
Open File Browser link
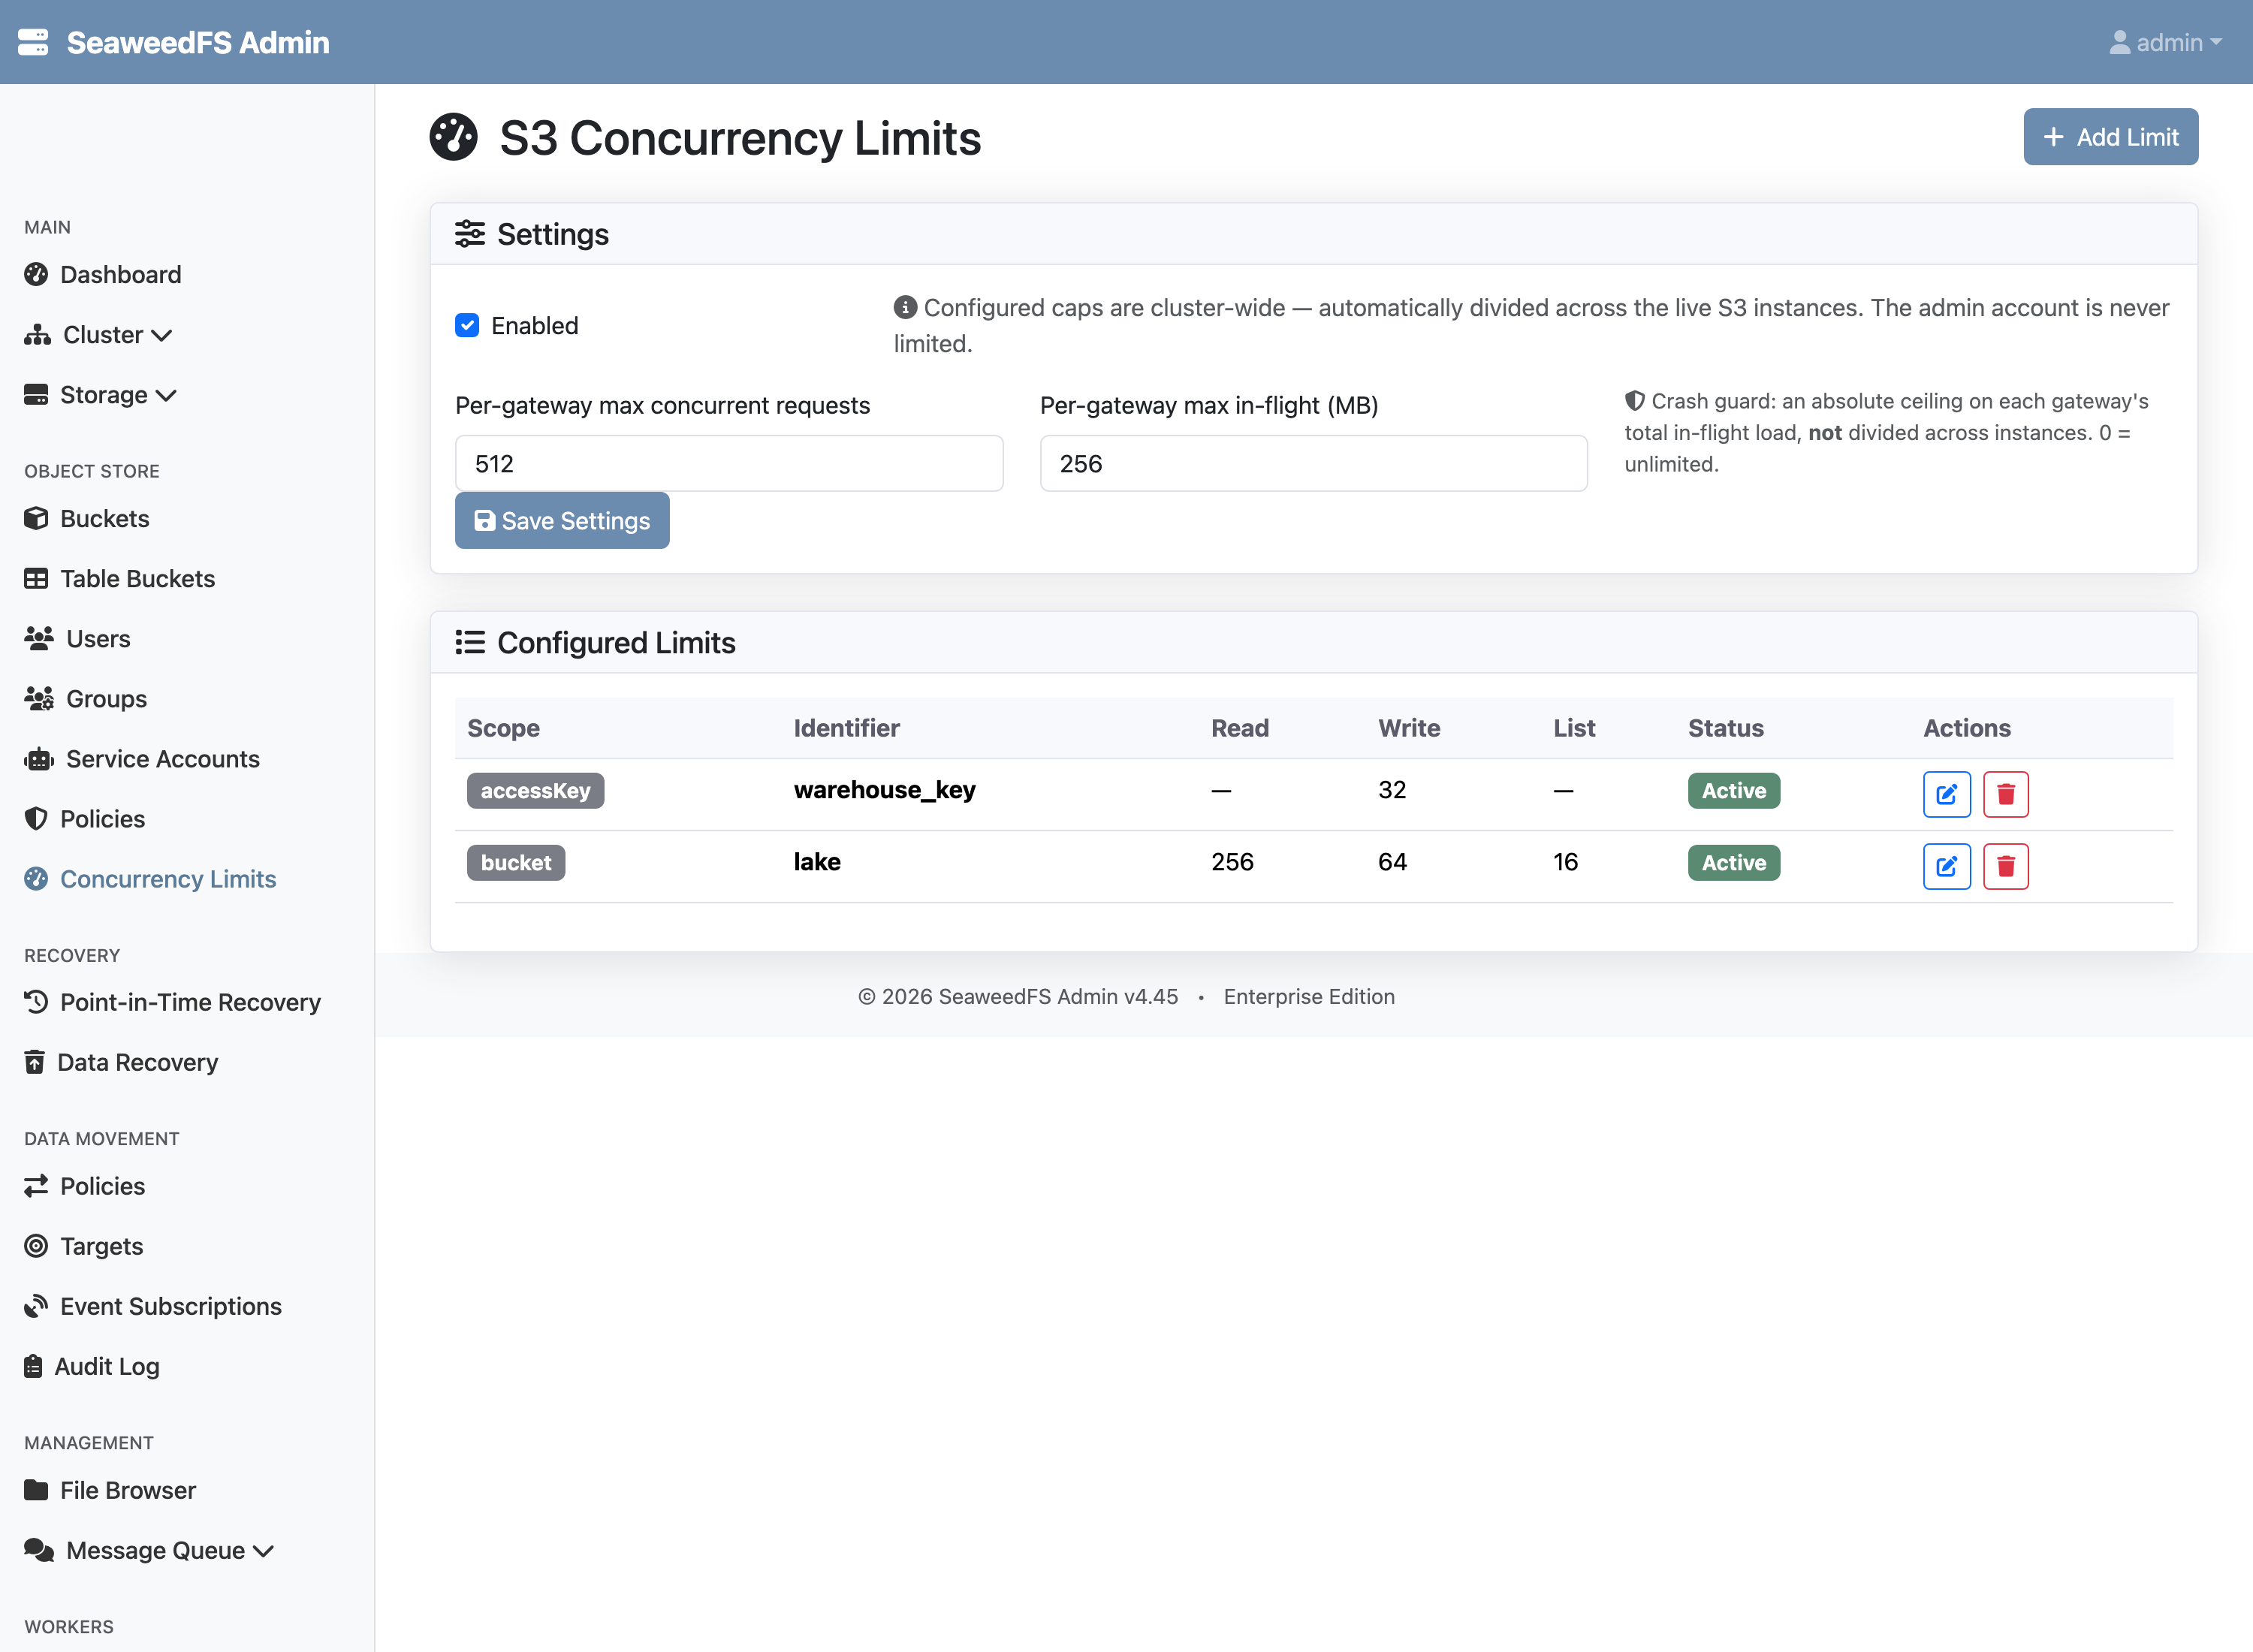[128, 1489]
